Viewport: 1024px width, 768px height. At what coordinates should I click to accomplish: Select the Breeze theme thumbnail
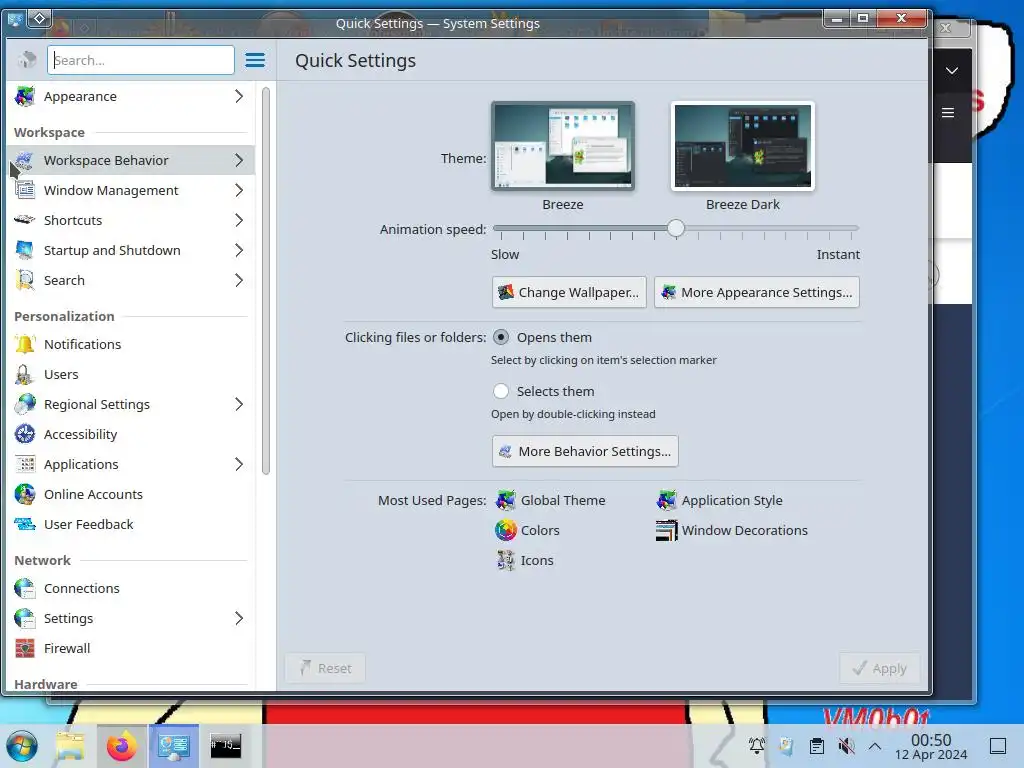click(563, 146)
